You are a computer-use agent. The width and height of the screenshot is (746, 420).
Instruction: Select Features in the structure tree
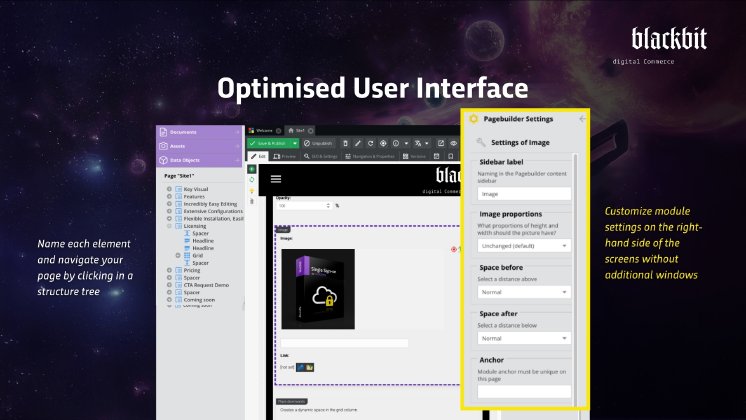(194, 196)
